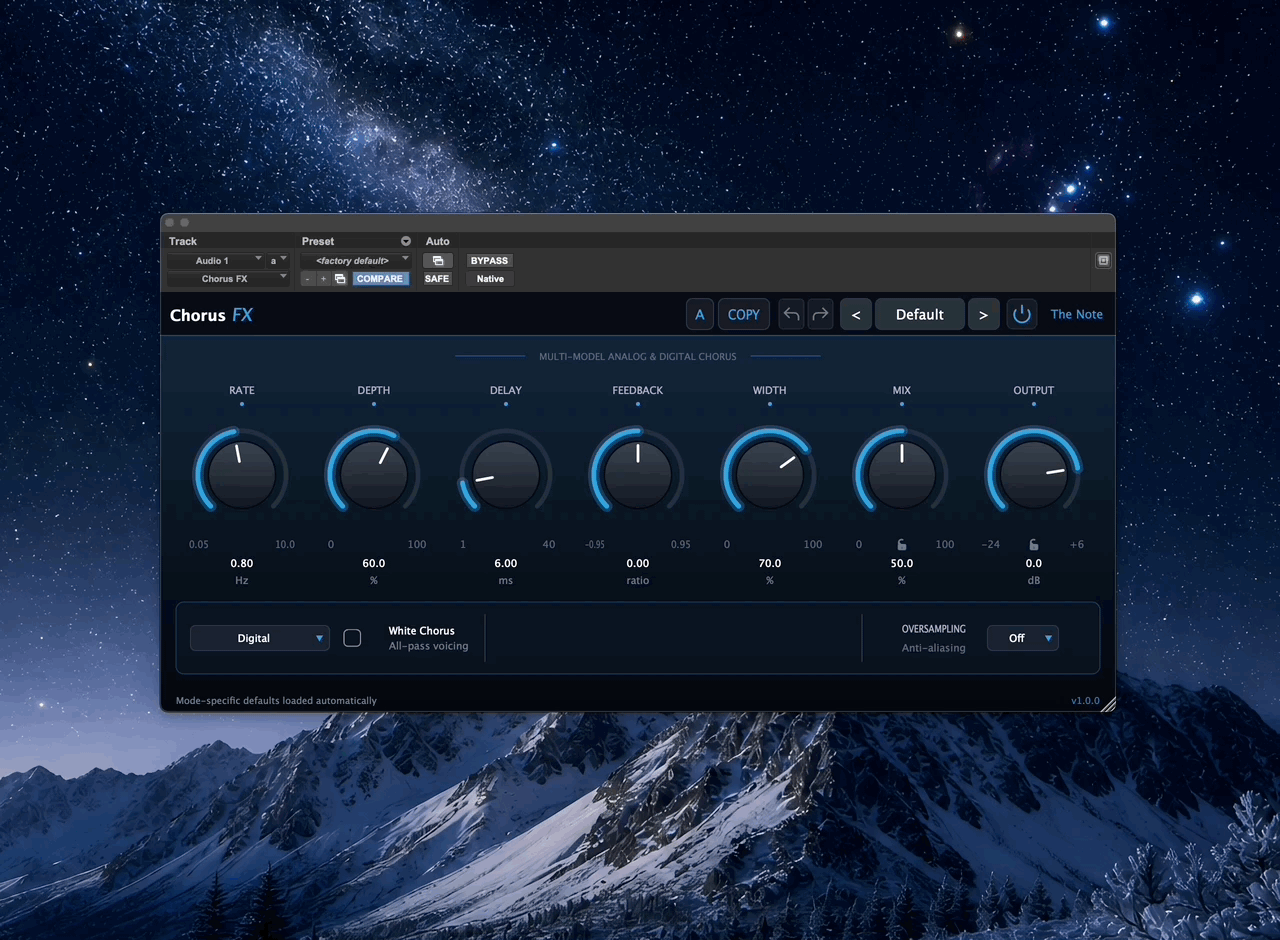Click the 0.80 Hz rate value
The height and width of the screenshot is (940, 1280).
pos(242,563)
